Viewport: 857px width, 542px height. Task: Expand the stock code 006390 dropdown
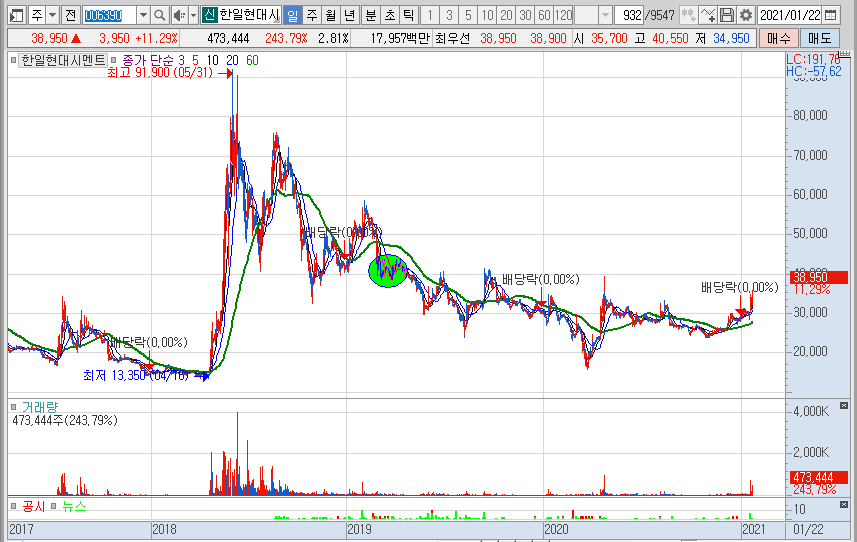pyautogui.click(x=142, y=15)
